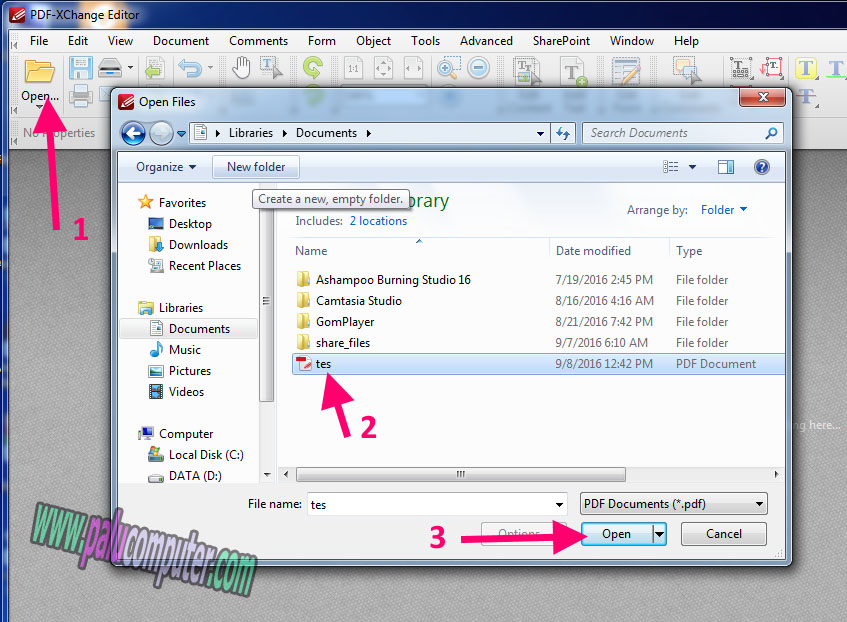Click the New folder button

[256, 167]
